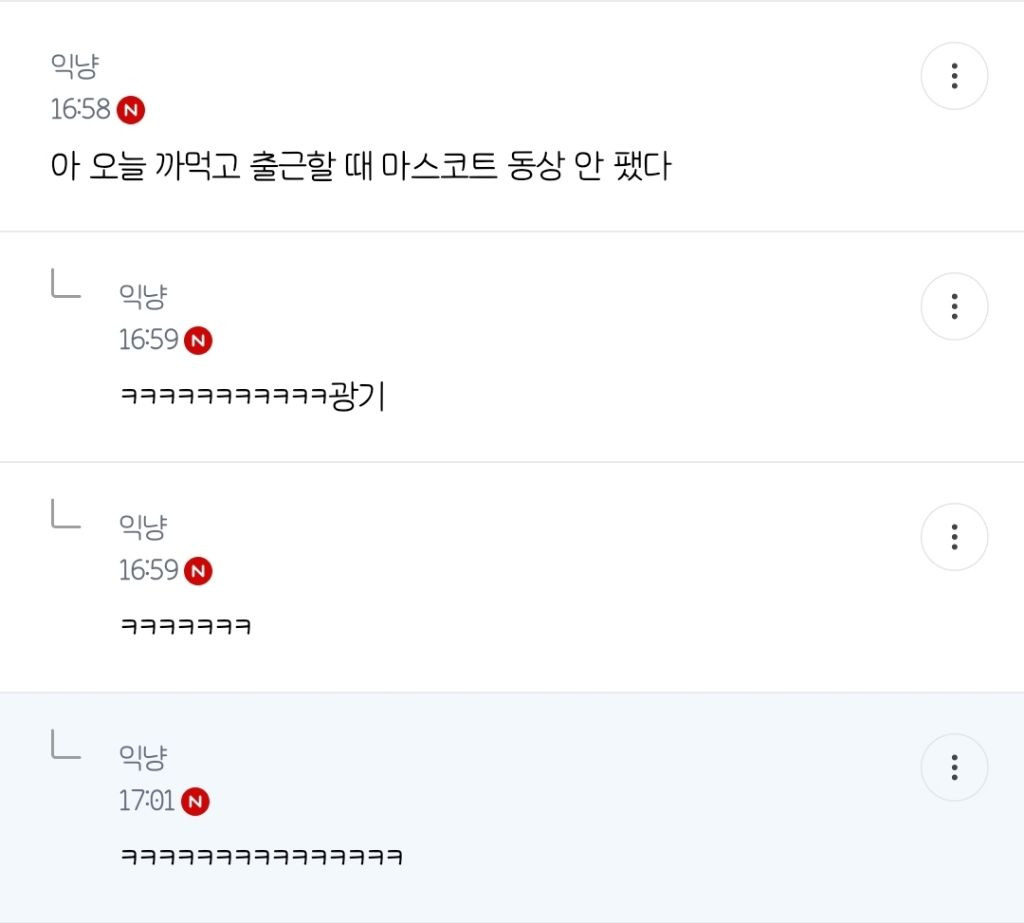Click reply arrow of second 16:59 comment
This screenshot has width=1024, height=923.
tap(66, 513)
